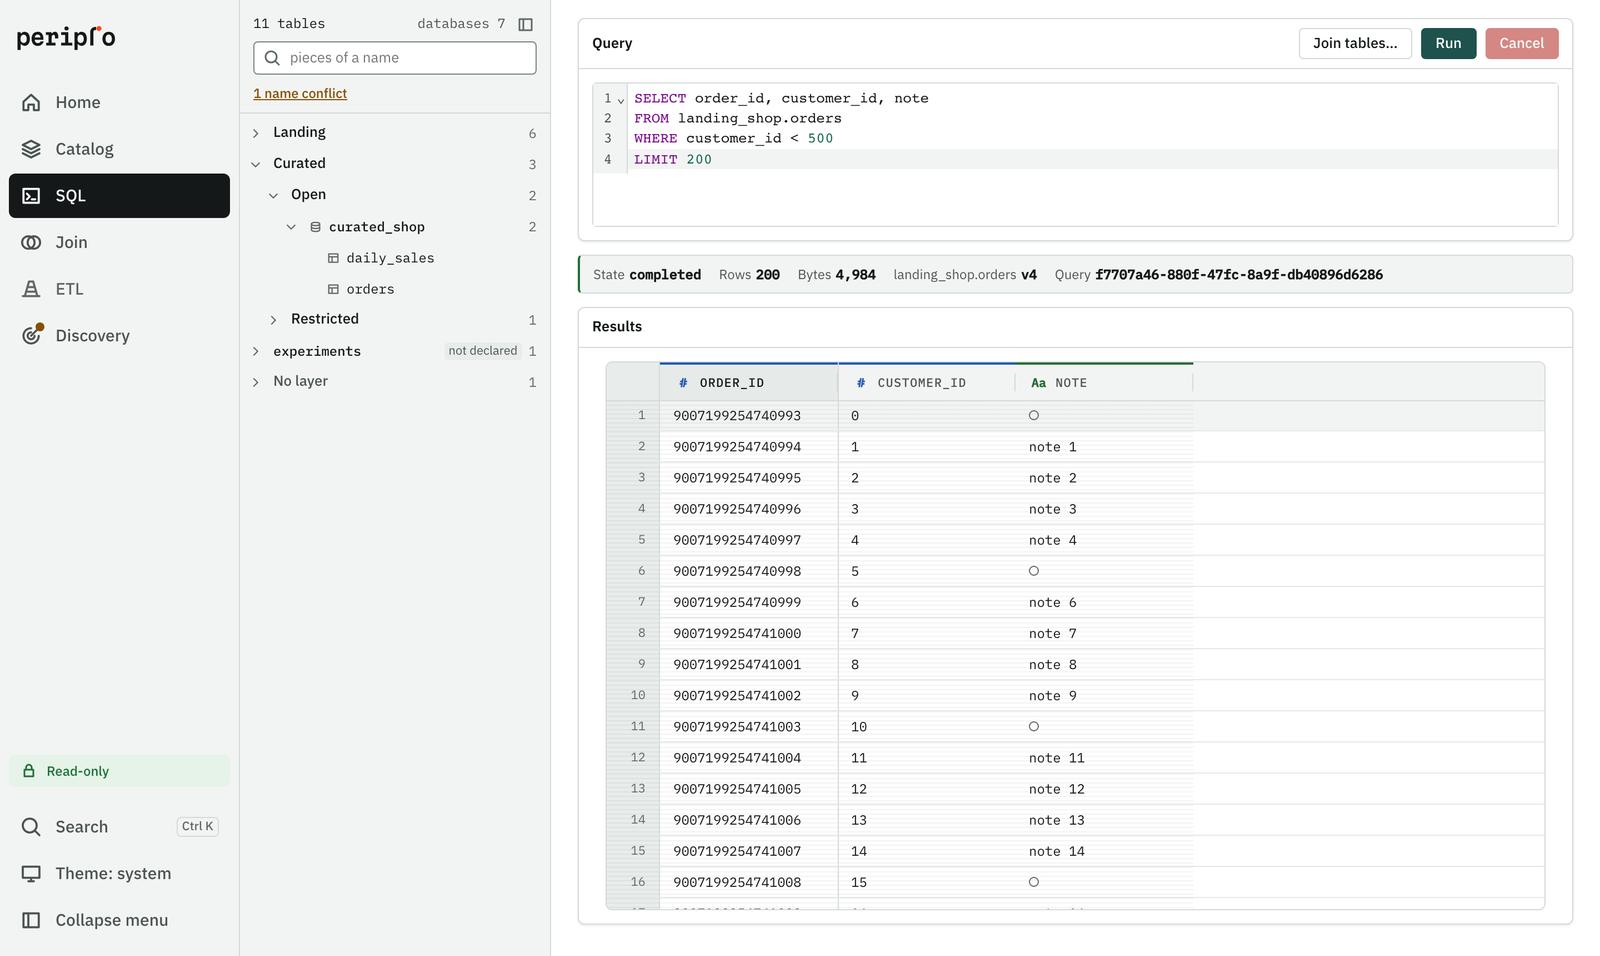
Task: Click the Discovery target icon
Action: click(32, 335)
